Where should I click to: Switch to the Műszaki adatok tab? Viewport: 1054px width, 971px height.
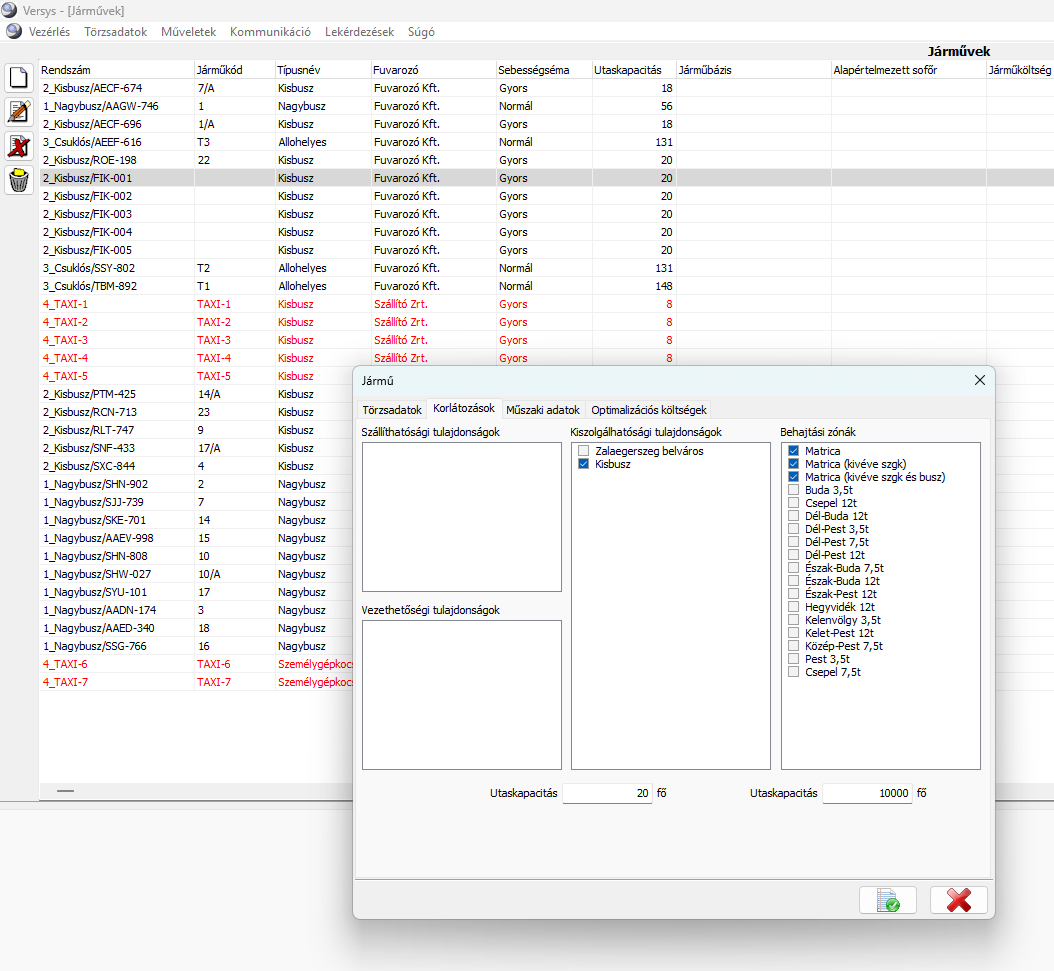click(542, 410)
